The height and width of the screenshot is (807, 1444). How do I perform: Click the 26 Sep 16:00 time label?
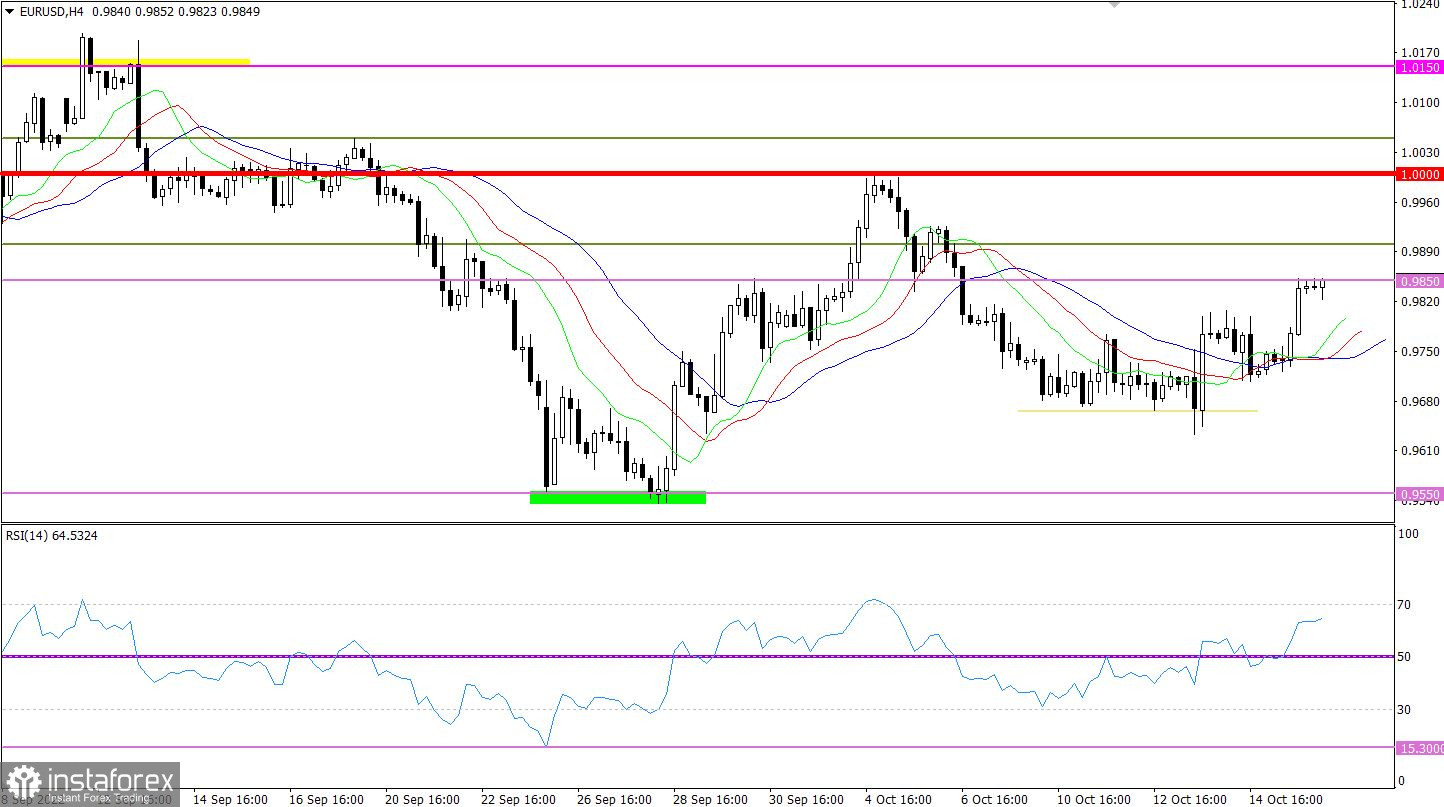click(614, 799)
